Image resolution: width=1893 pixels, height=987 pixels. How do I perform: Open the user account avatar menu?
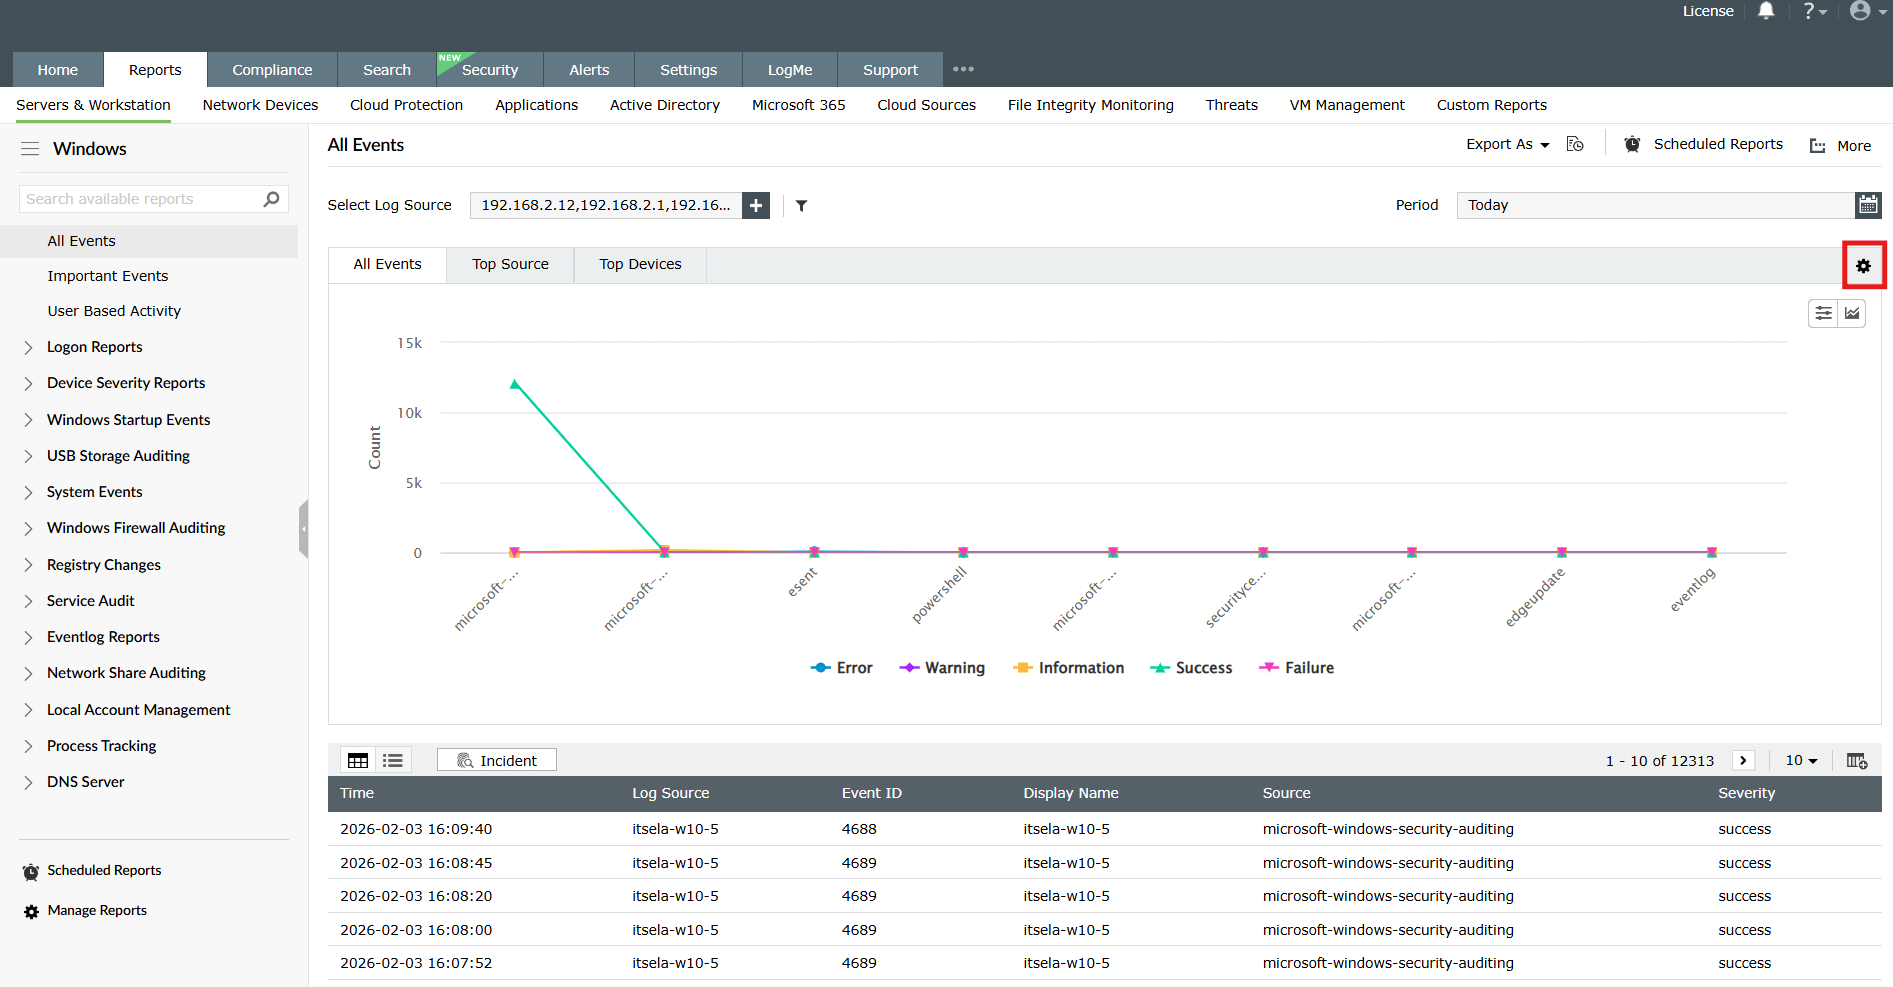pos(1866,11)
